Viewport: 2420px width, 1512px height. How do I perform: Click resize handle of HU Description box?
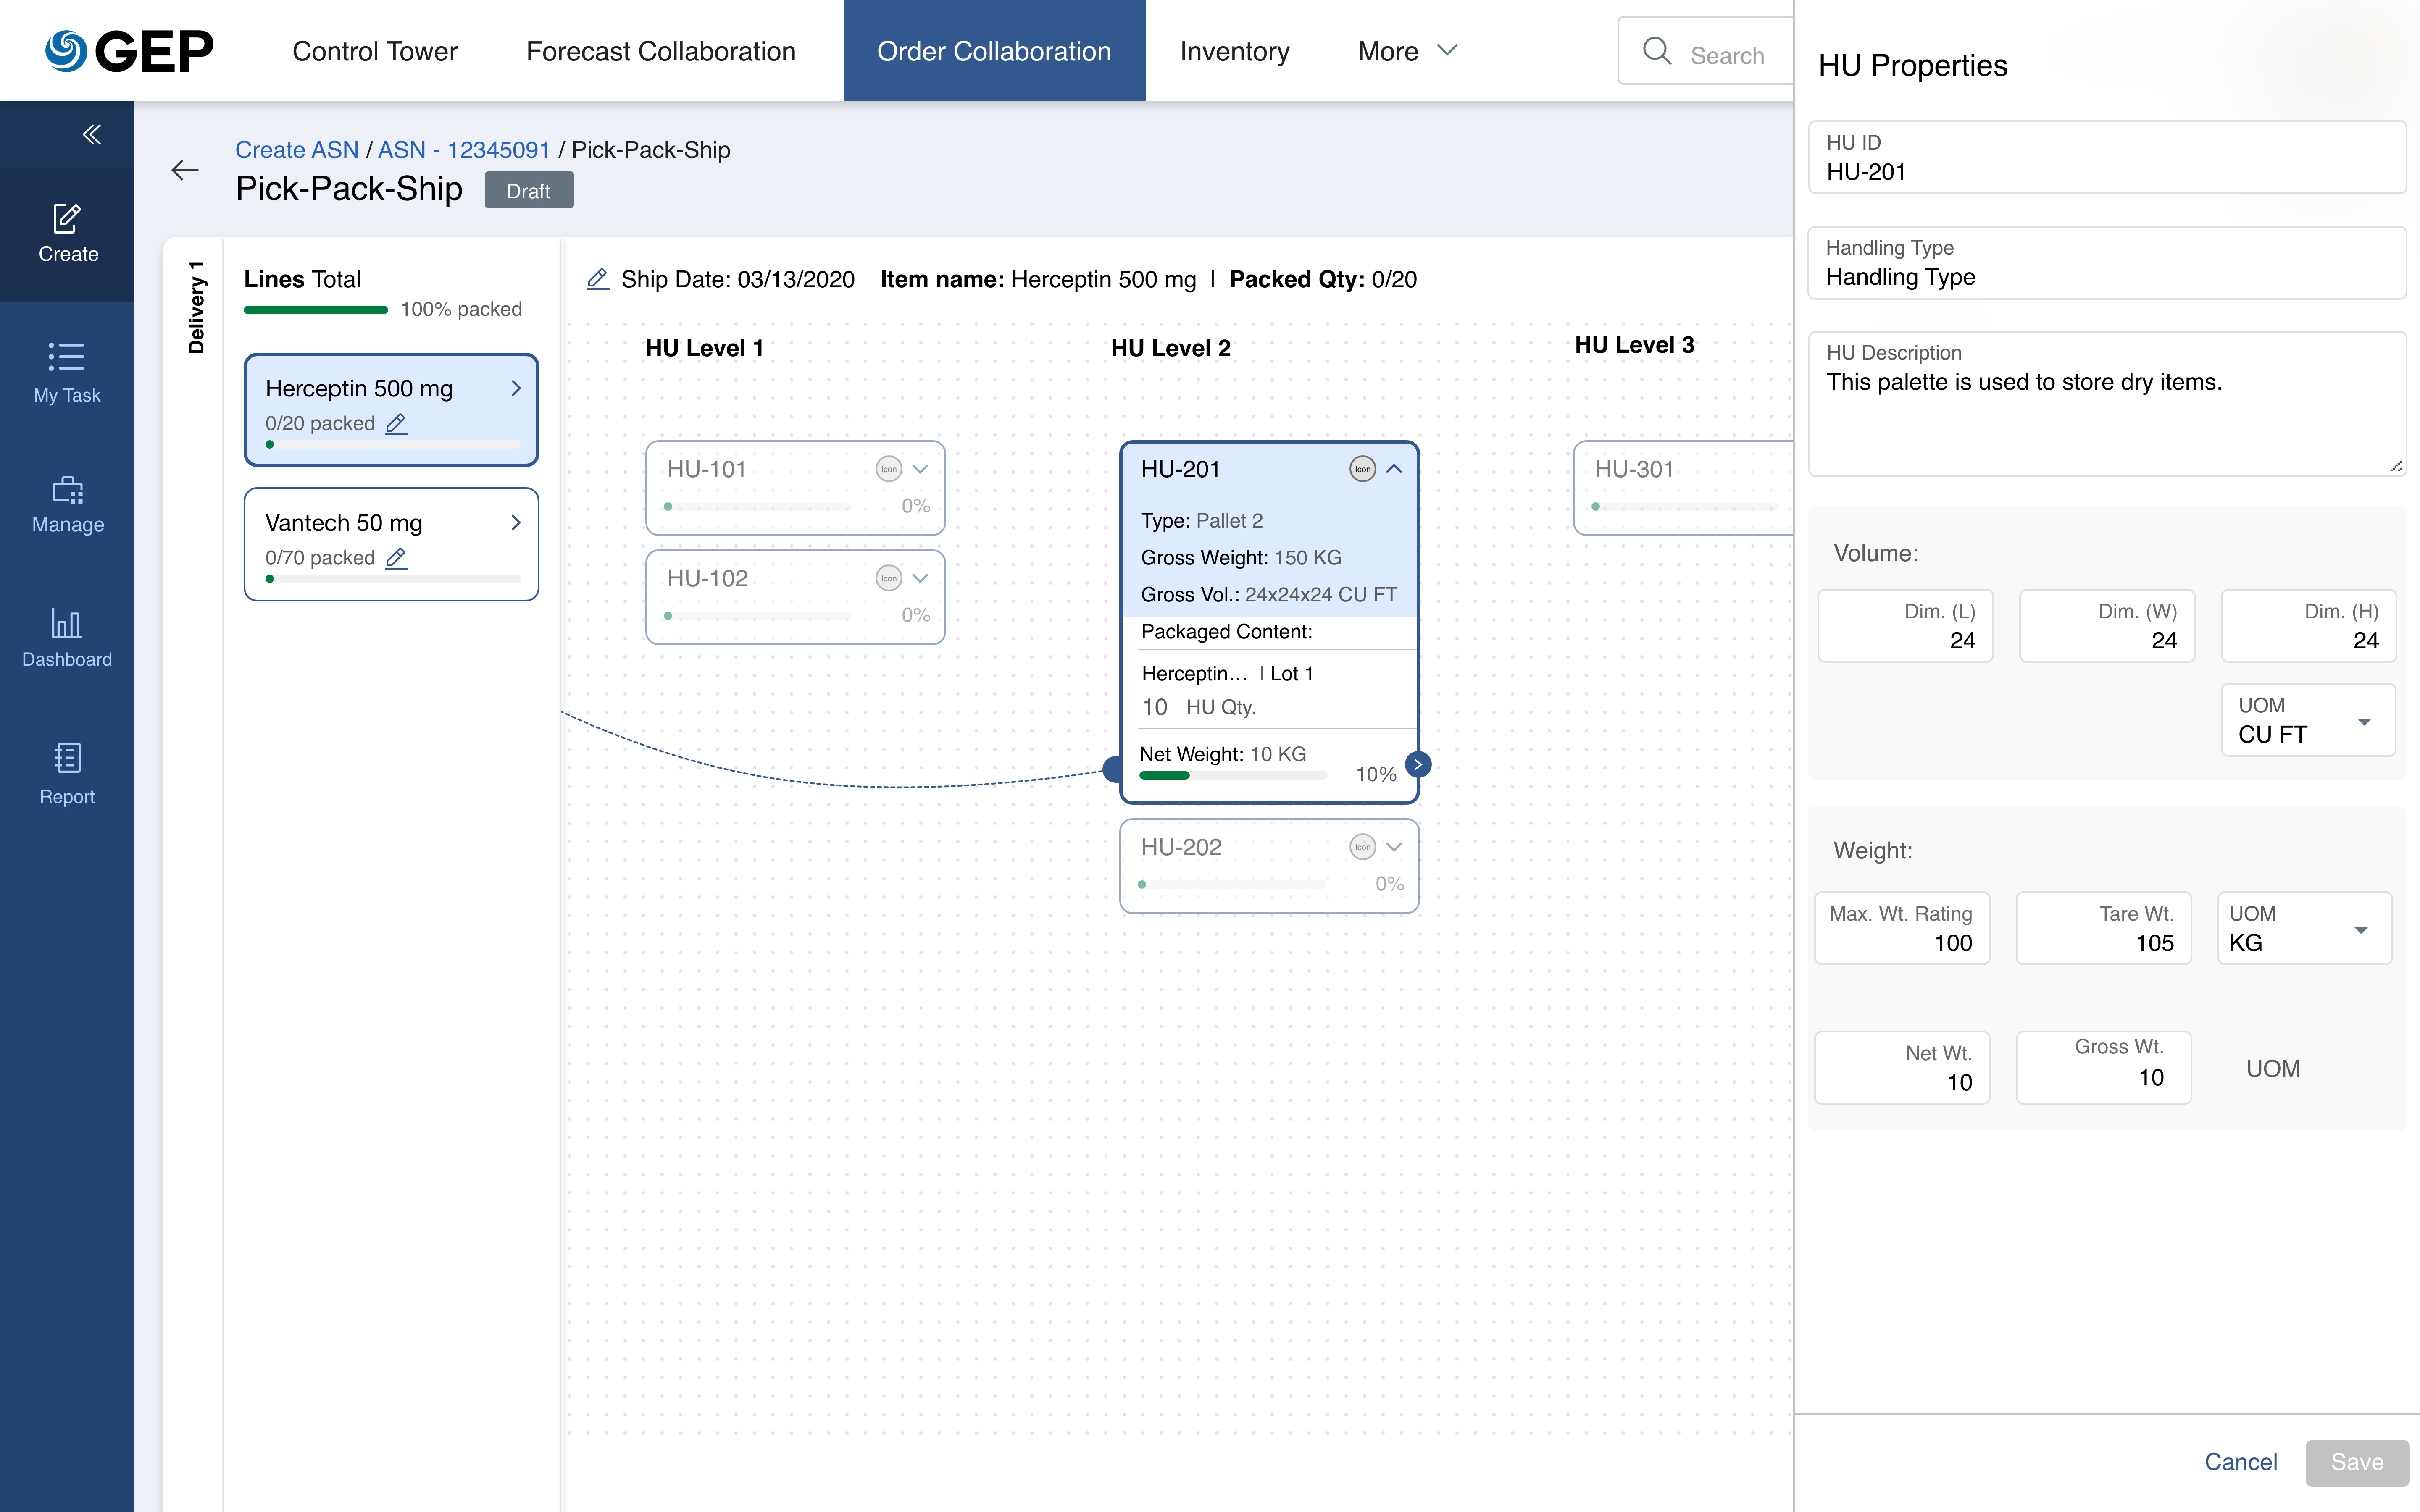click(2396, 466)
